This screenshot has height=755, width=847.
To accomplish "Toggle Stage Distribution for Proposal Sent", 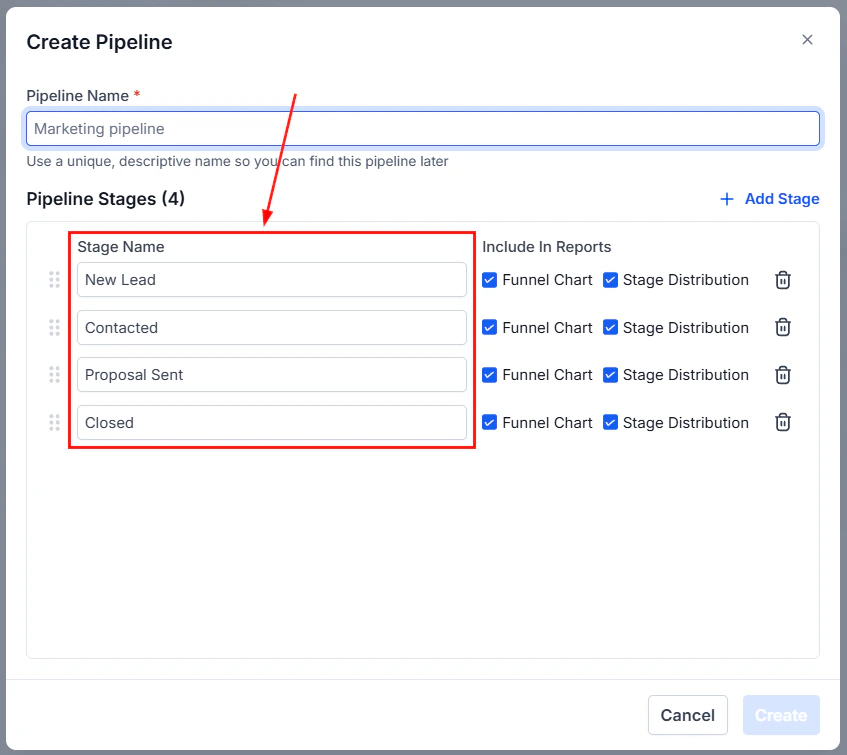I will 611,375.
